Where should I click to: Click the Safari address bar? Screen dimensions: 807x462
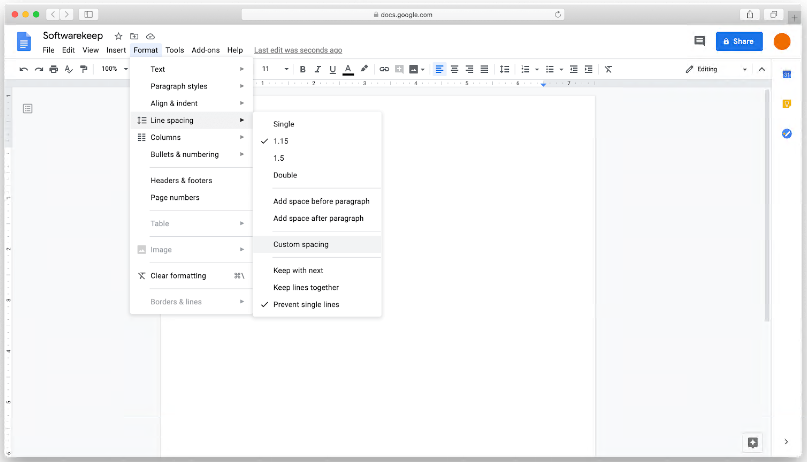pos(403,14)
